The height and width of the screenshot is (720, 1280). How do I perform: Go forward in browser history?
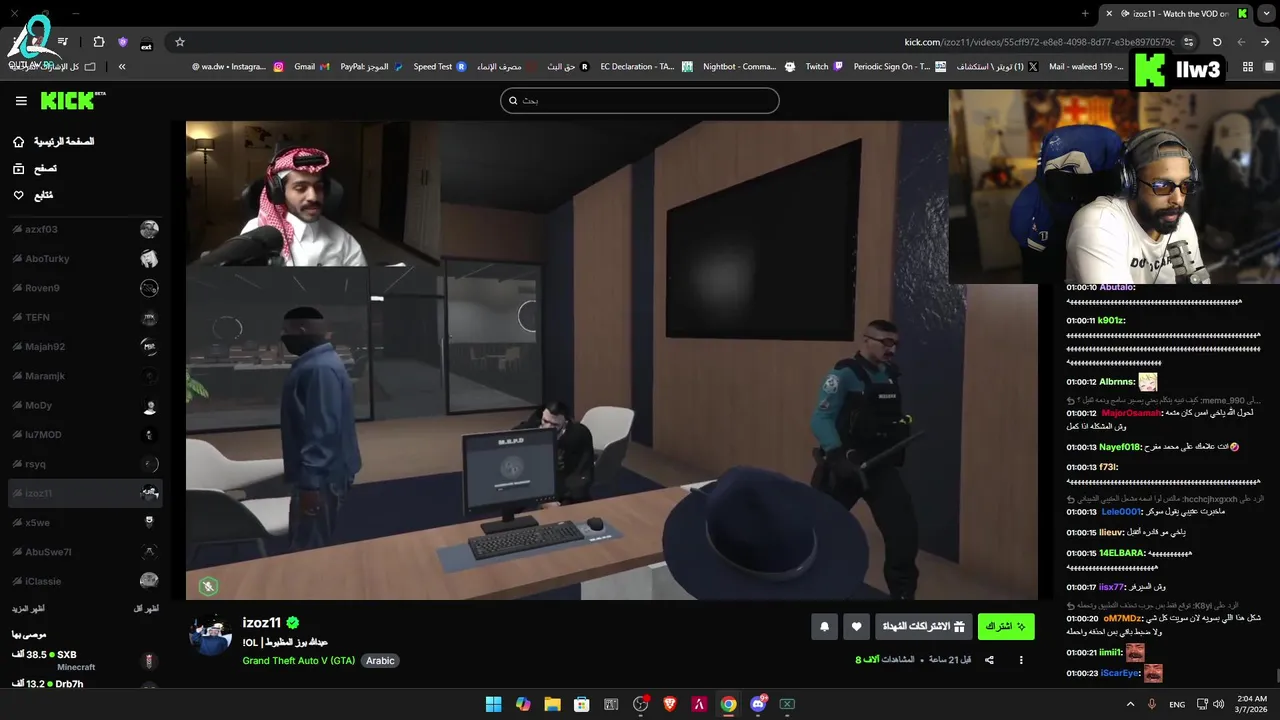(1241, 42)
